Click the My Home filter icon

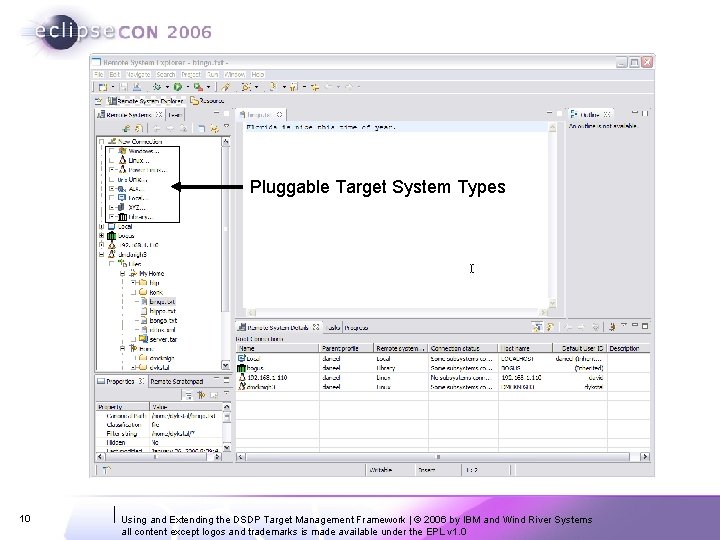[x=133, y=273]
